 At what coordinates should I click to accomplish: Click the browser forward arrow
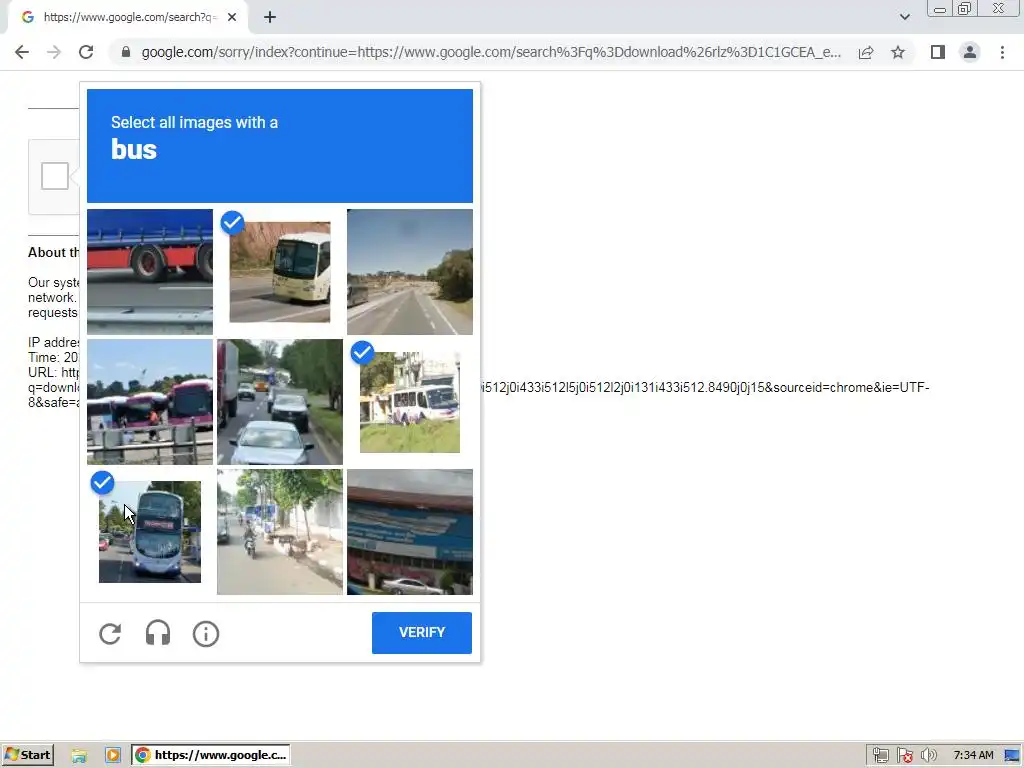(x=54, y=52)
